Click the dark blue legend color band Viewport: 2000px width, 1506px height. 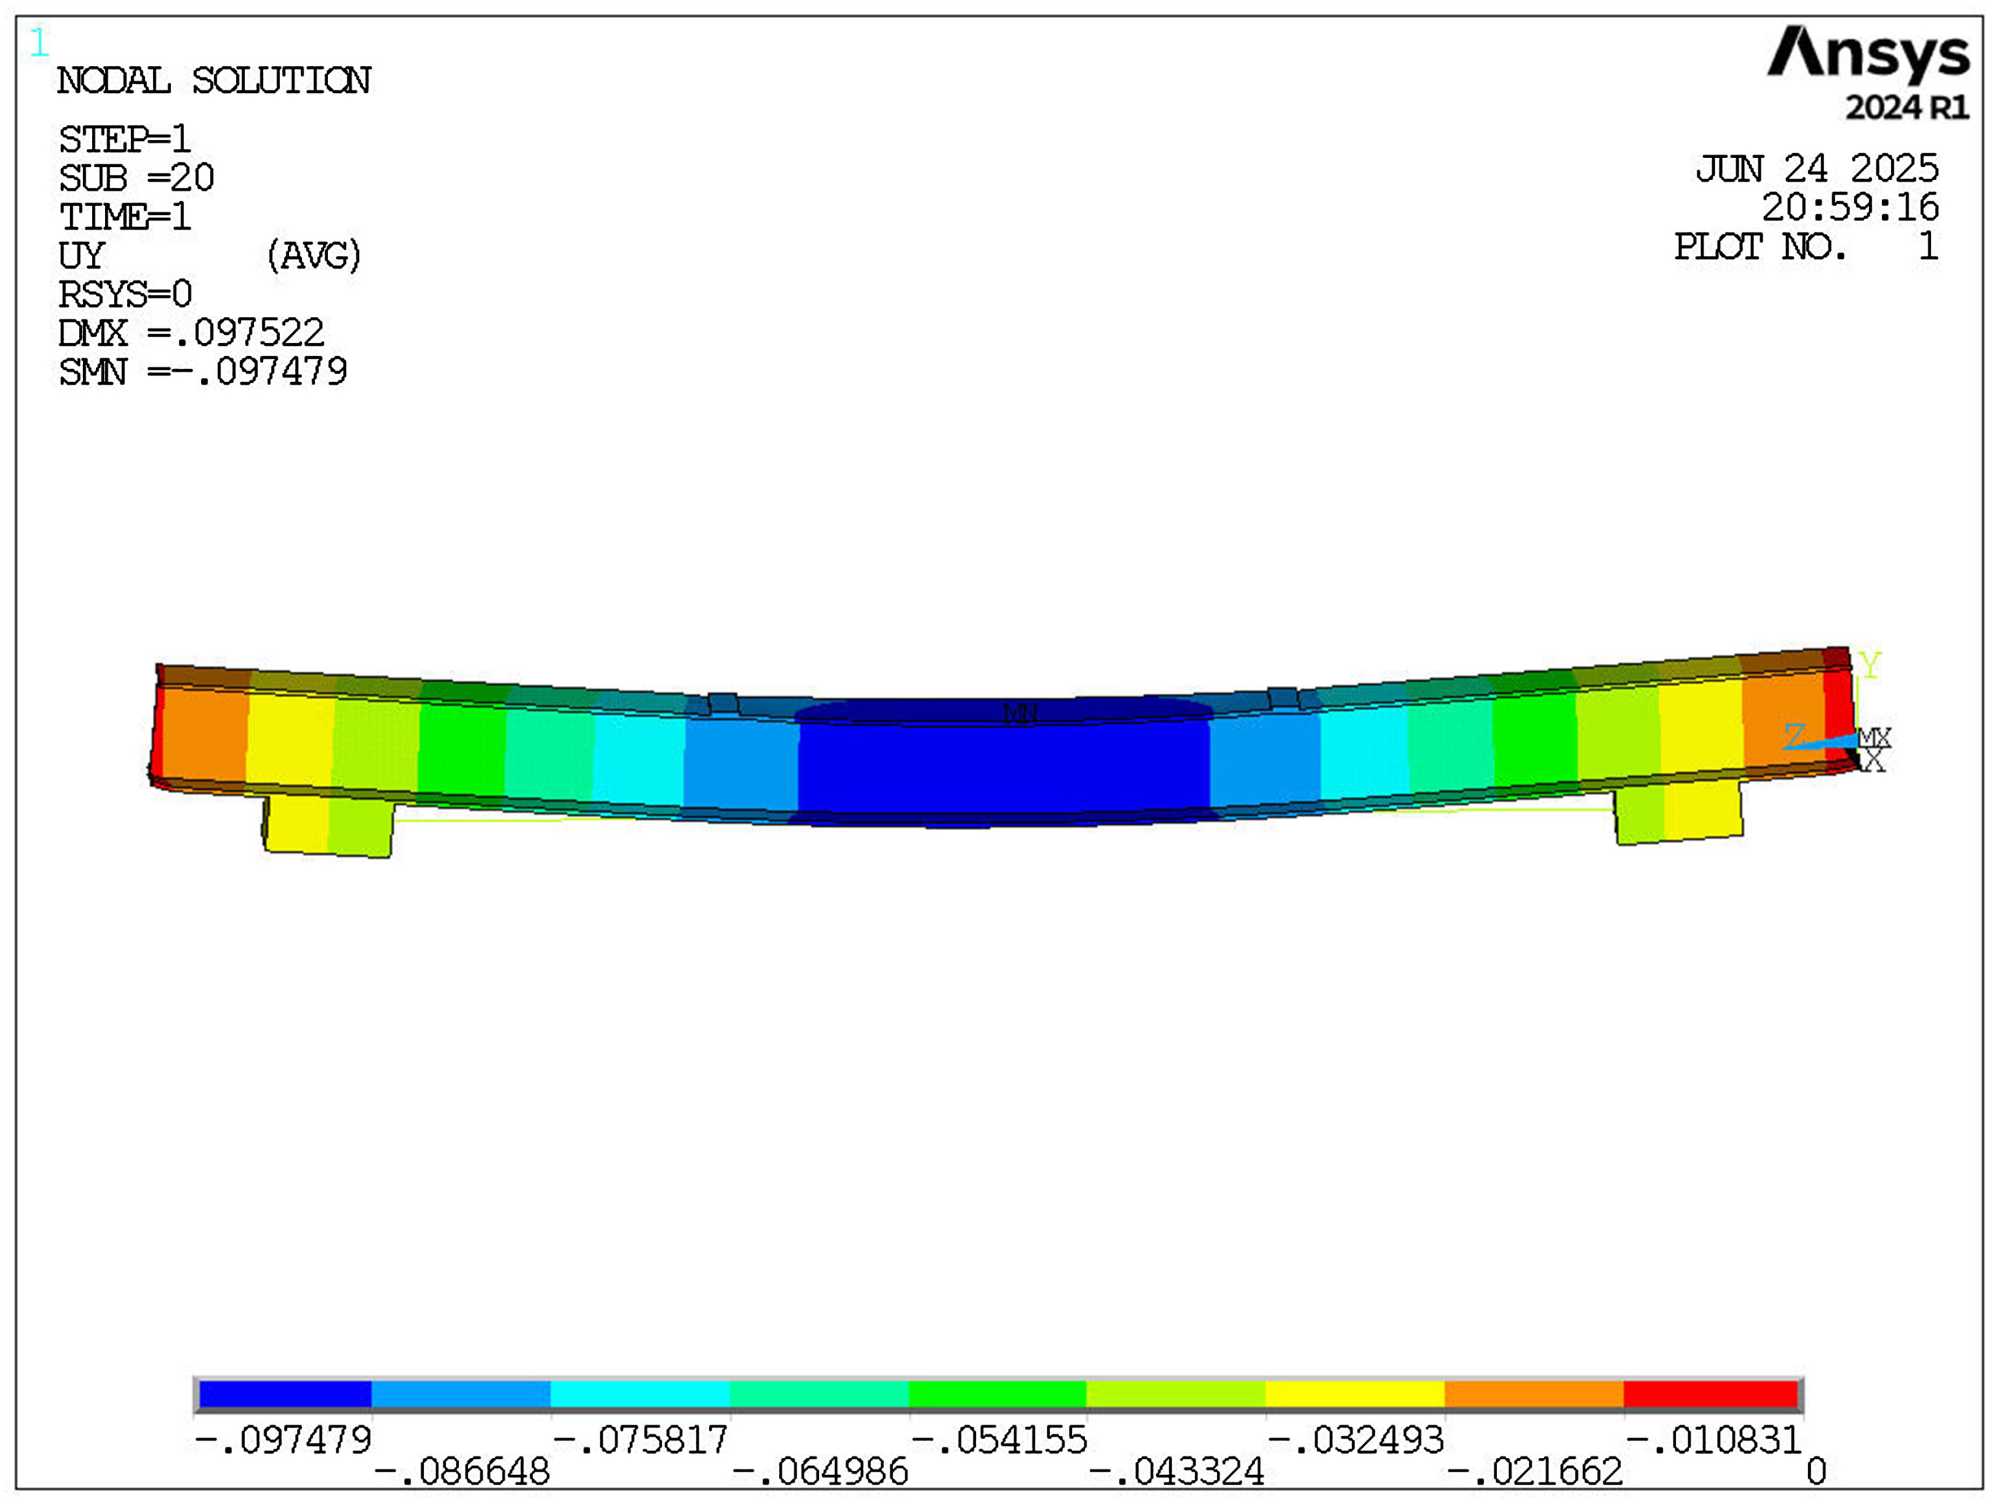pyautogui.click(x=285, y=1394)
